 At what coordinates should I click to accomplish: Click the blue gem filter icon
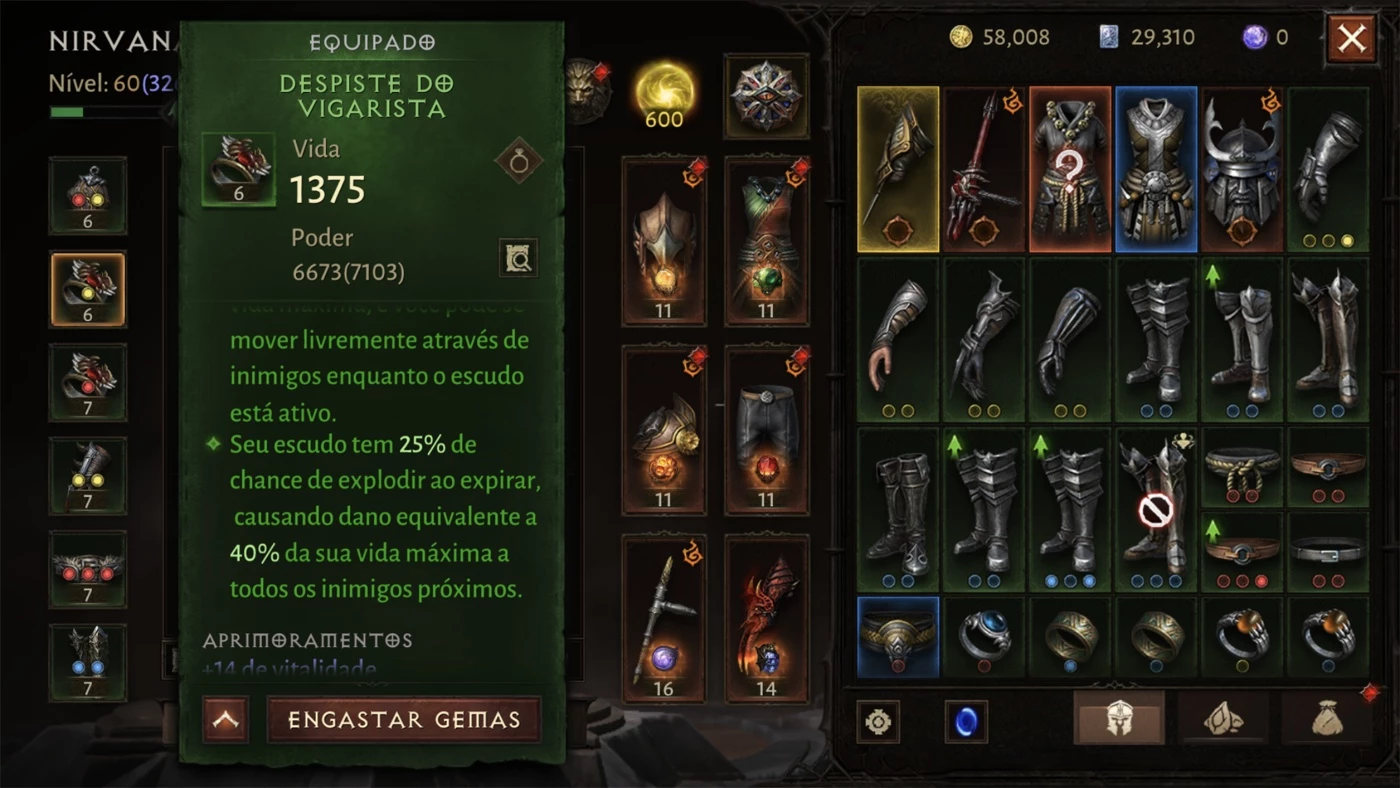tap(966, 721)
